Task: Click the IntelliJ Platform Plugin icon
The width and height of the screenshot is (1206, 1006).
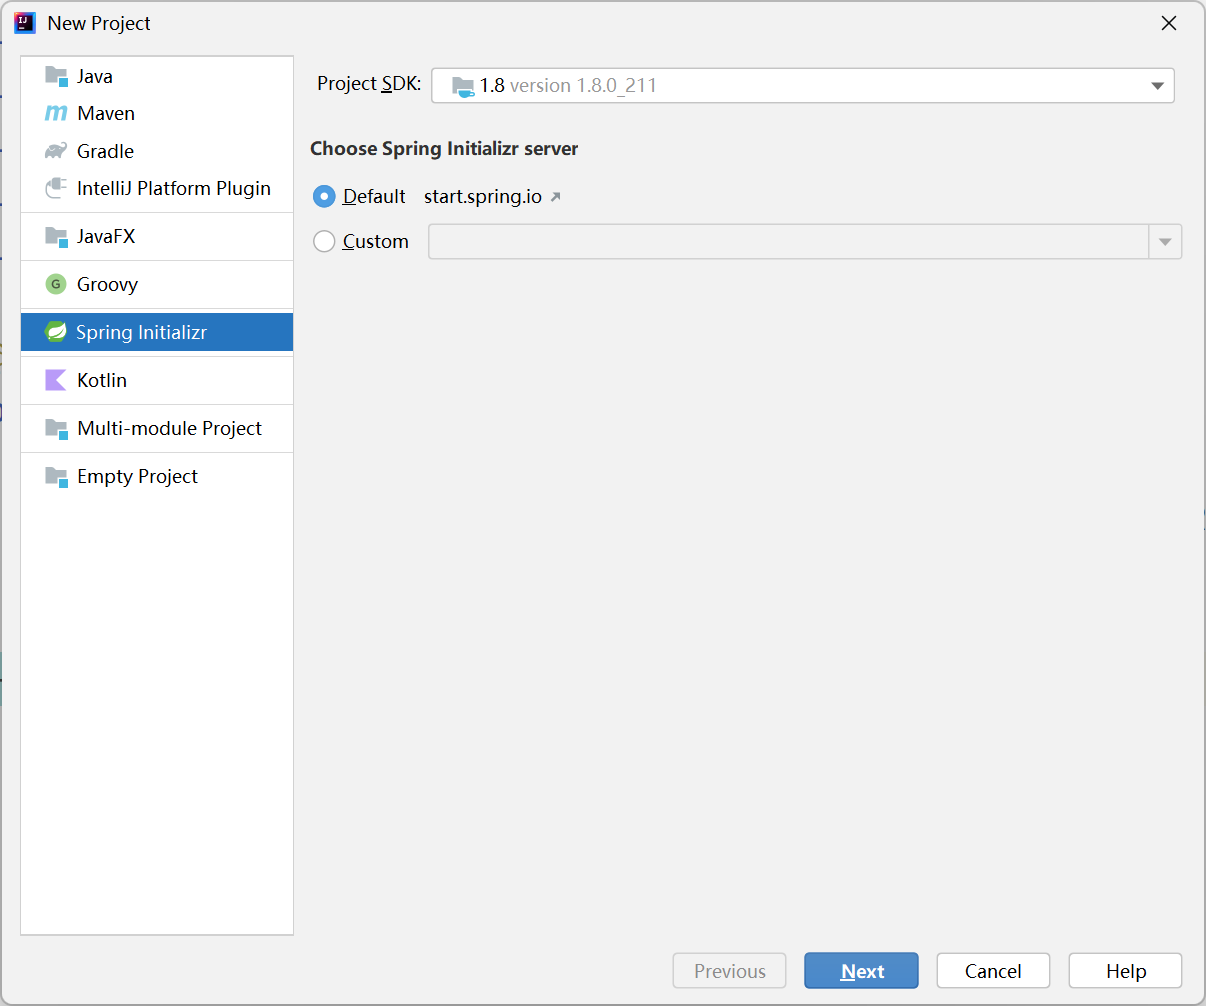Action: click(56, 188)
